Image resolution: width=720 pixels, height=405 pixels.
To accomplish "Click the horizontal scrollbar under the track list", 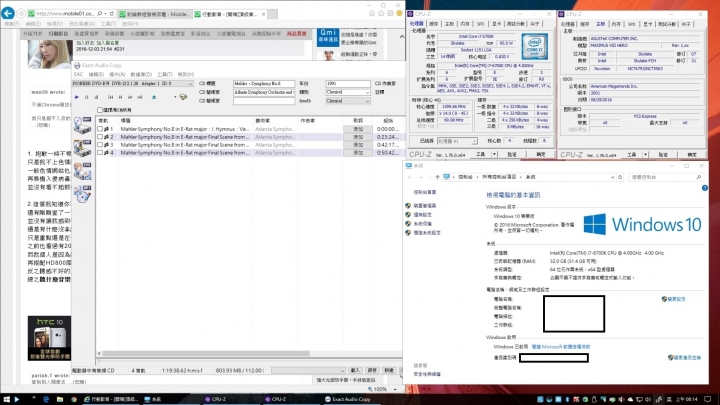I will 206,354.
